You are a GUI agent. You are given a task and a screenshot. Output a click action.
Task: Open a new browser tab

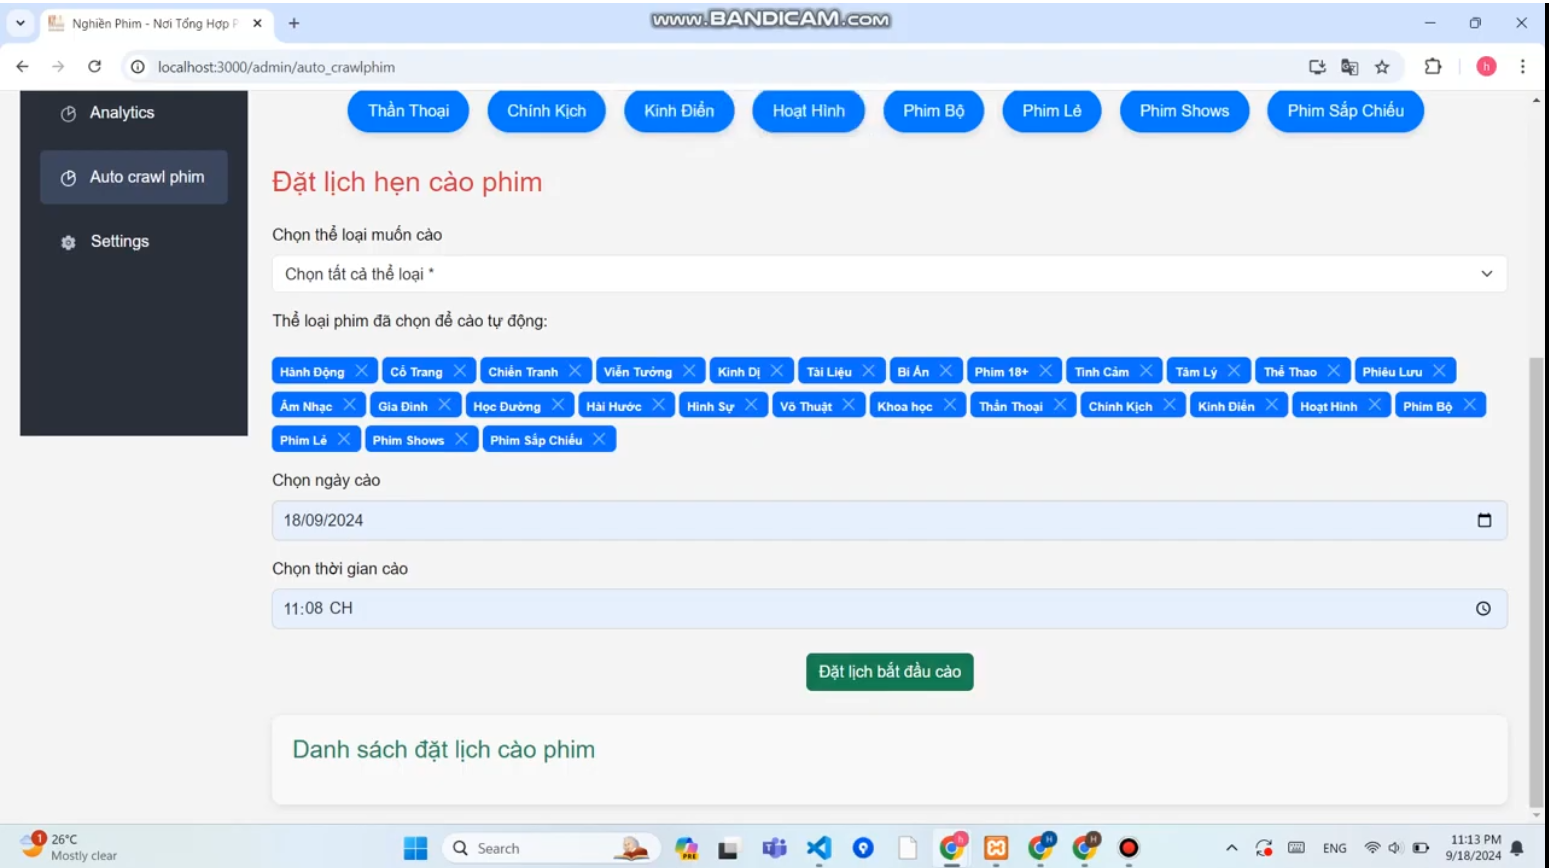pyautogui.click(x=294, y=23)
